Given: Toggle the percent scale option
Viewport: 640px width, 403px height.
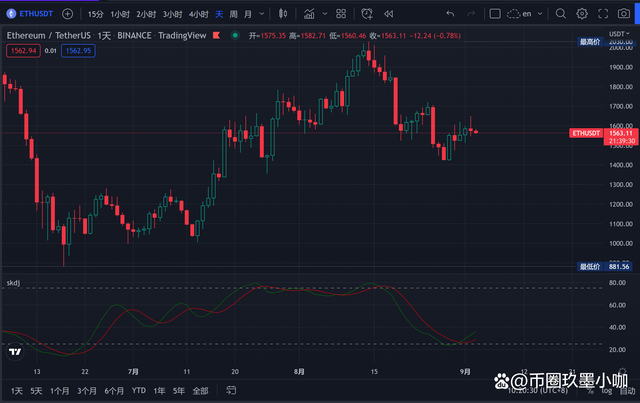Looking at the screenshot, I should click(590, 391).
